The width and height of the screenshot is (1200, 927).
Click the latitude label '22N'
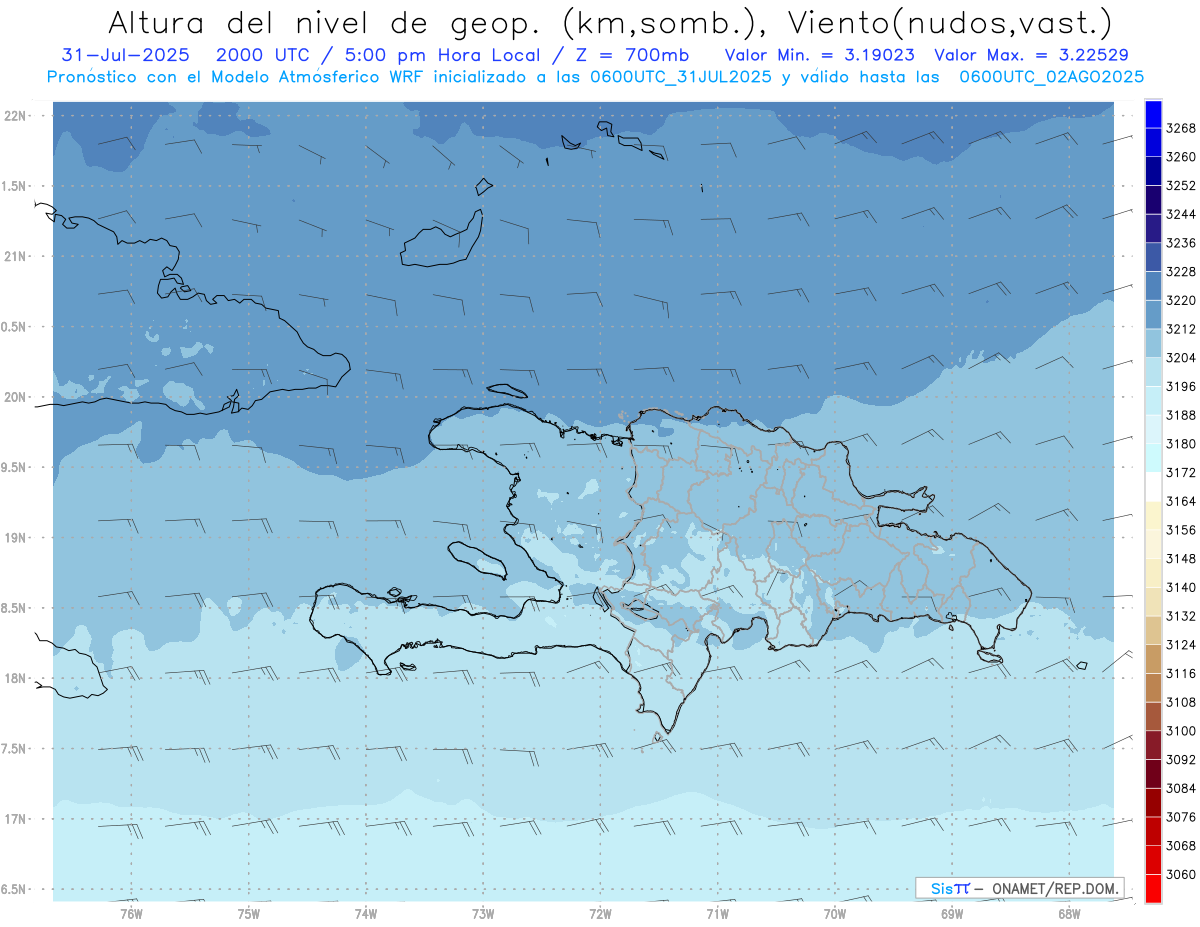pos(16,116)
